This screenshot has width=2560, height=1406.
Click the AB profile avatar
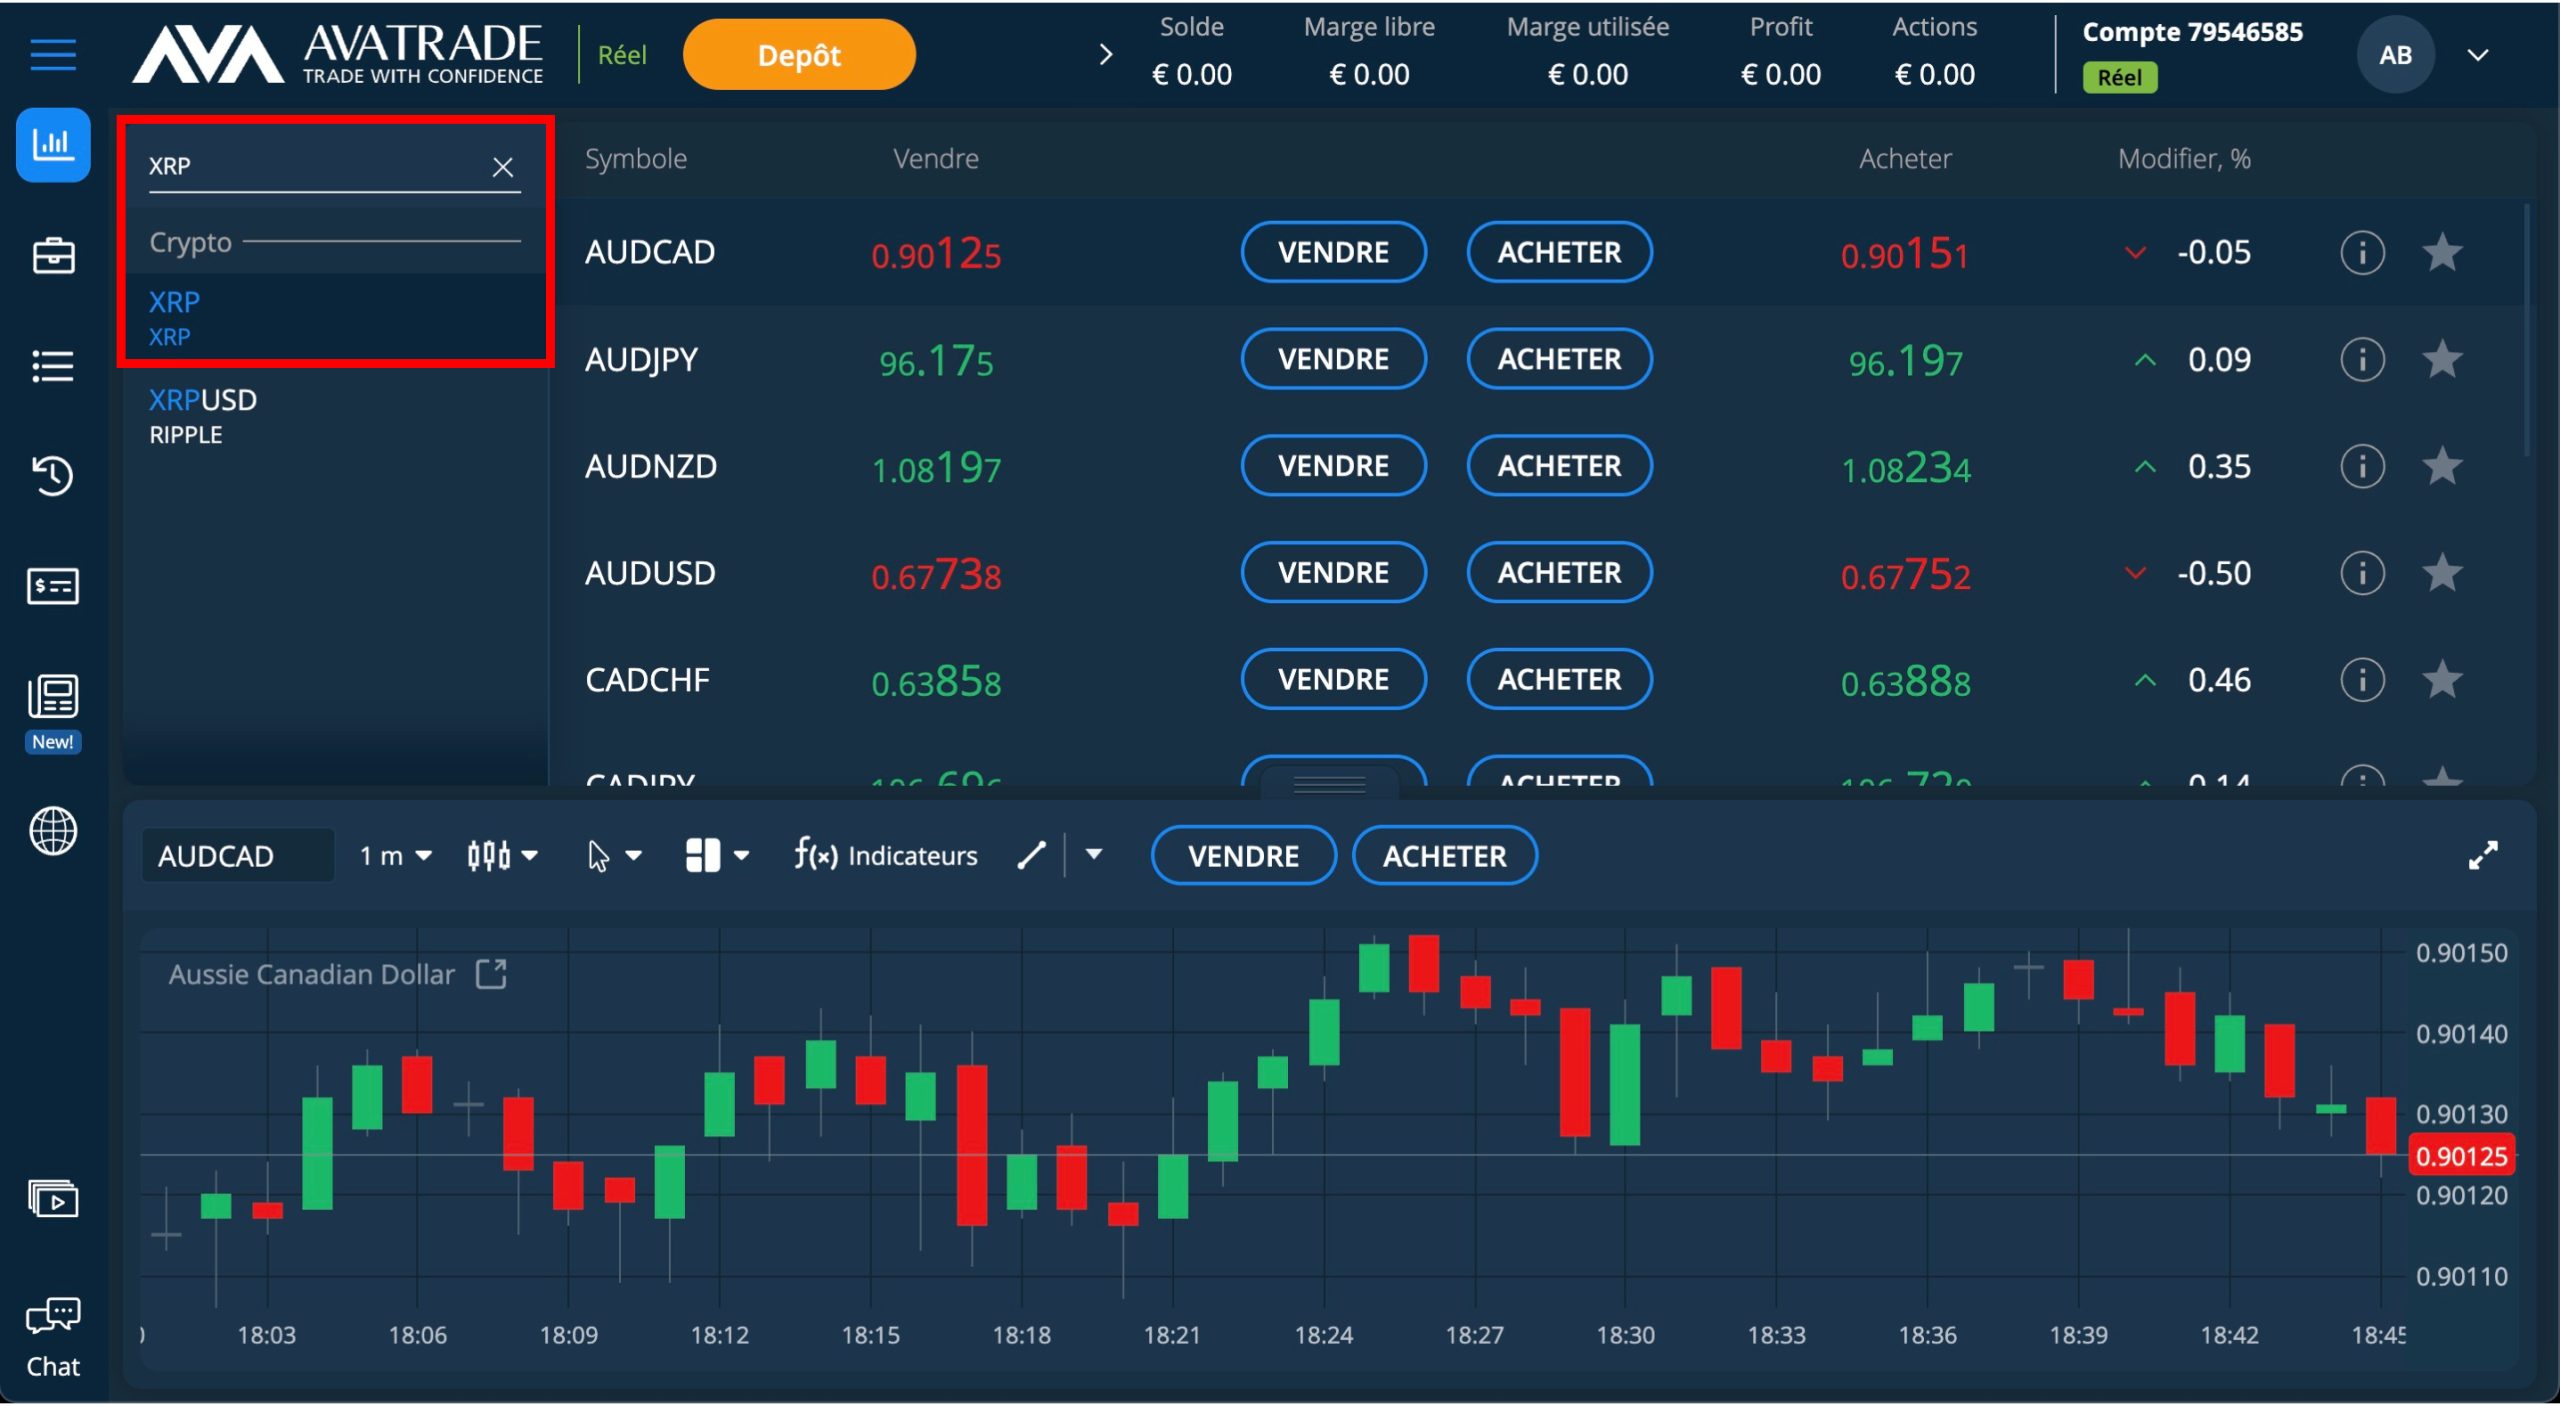point(2395,55)
